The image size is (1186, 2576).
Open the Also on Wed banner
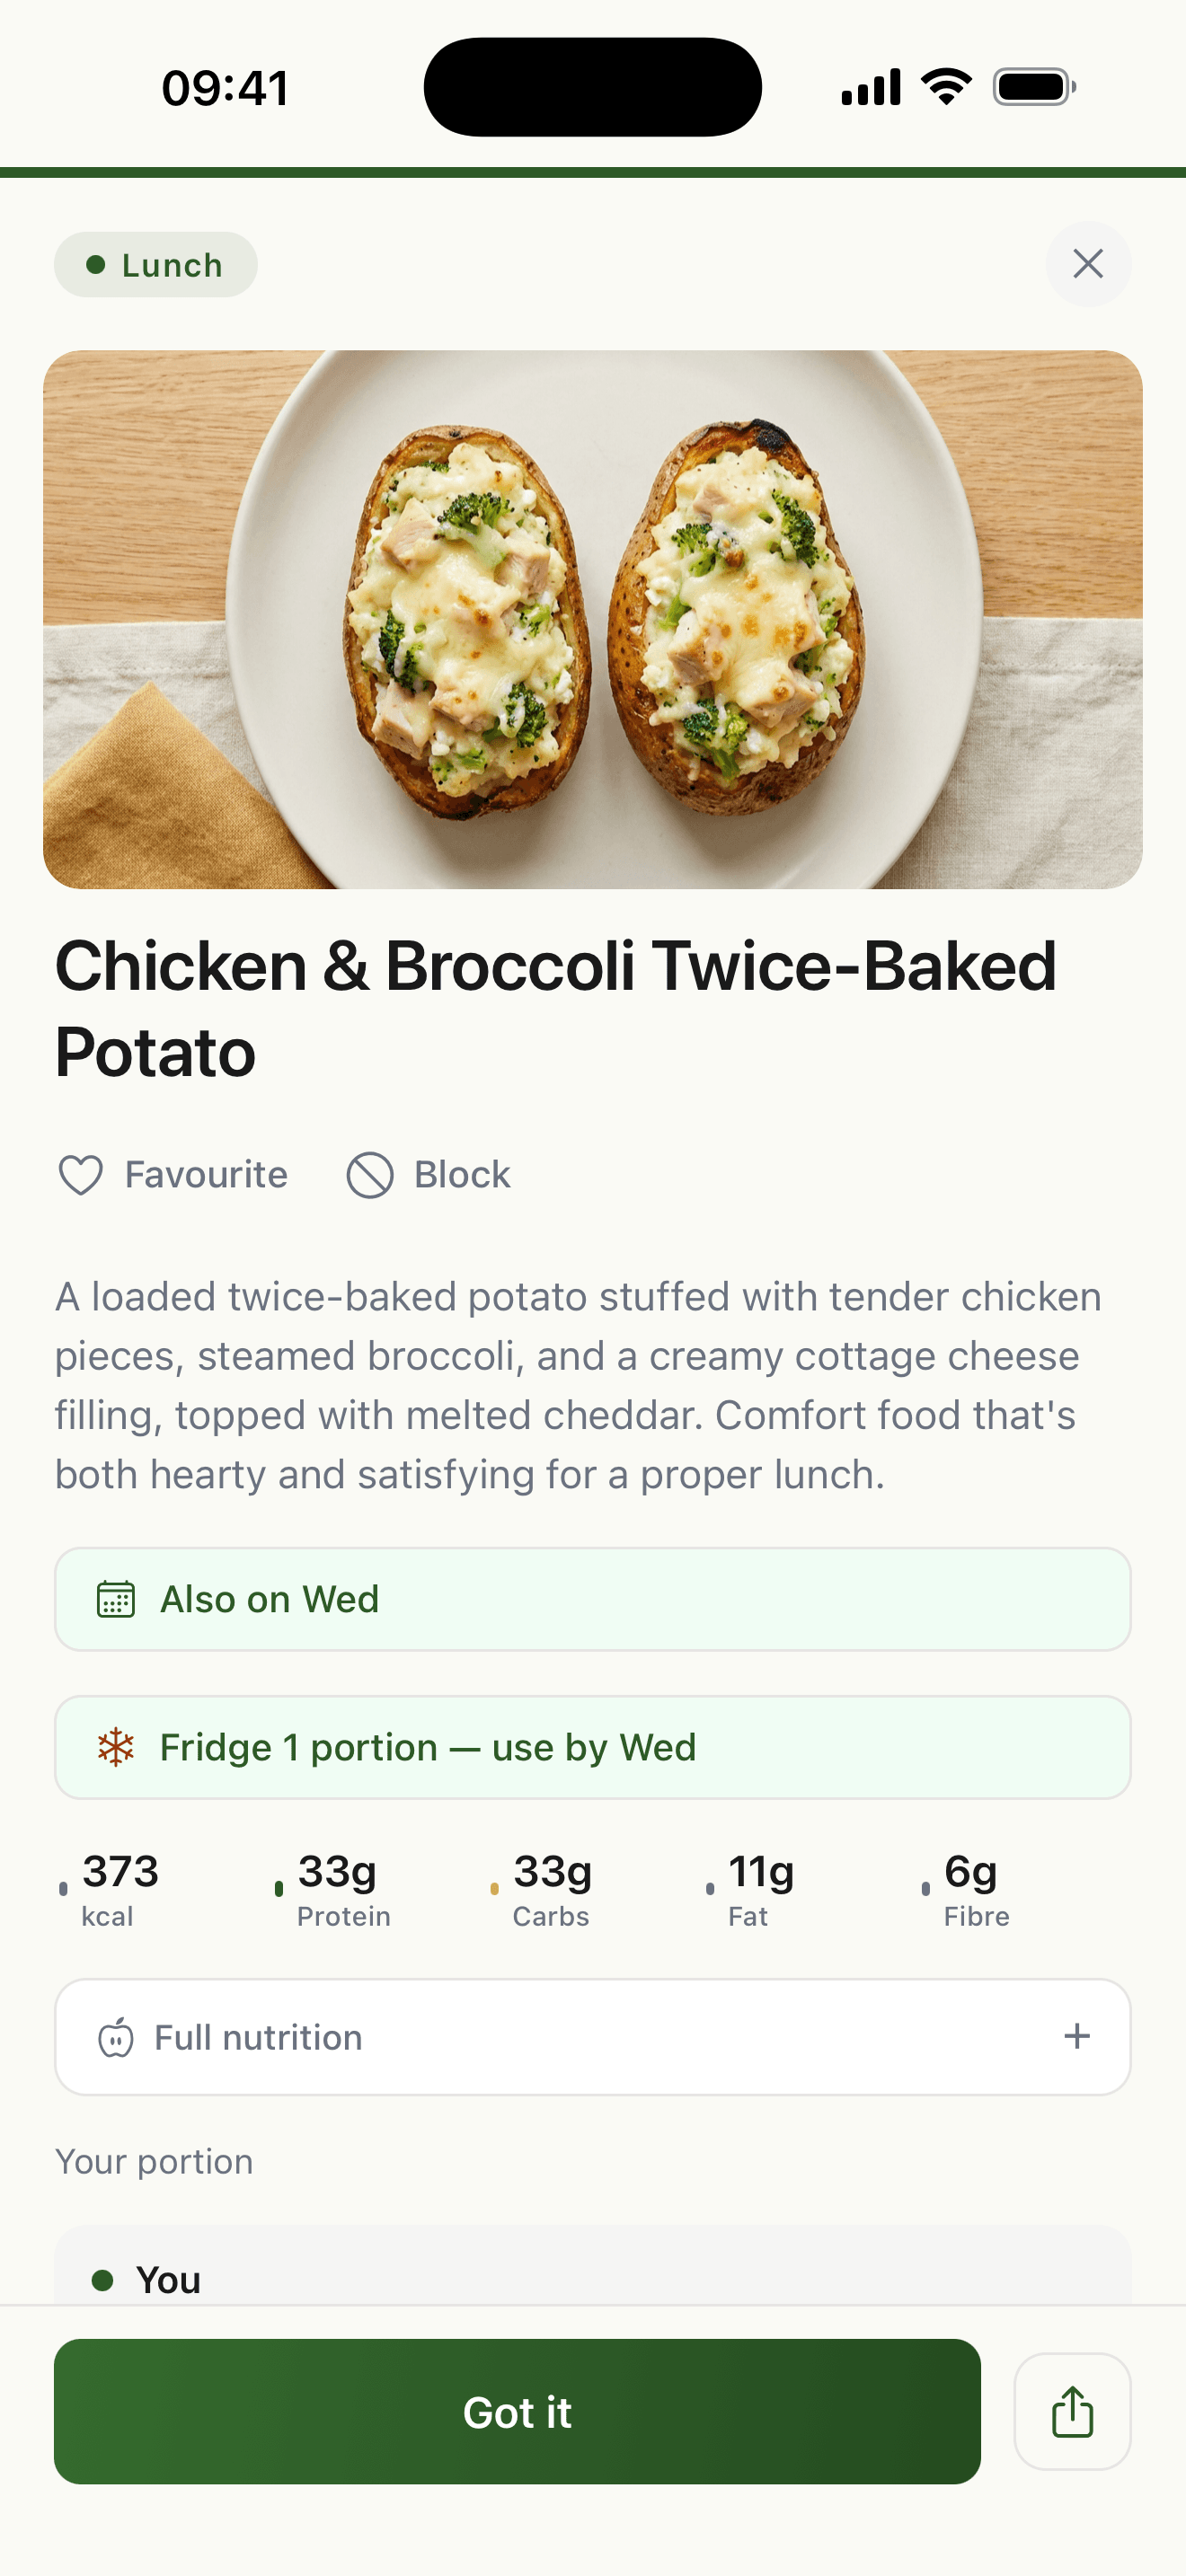tap(593, 1599)
